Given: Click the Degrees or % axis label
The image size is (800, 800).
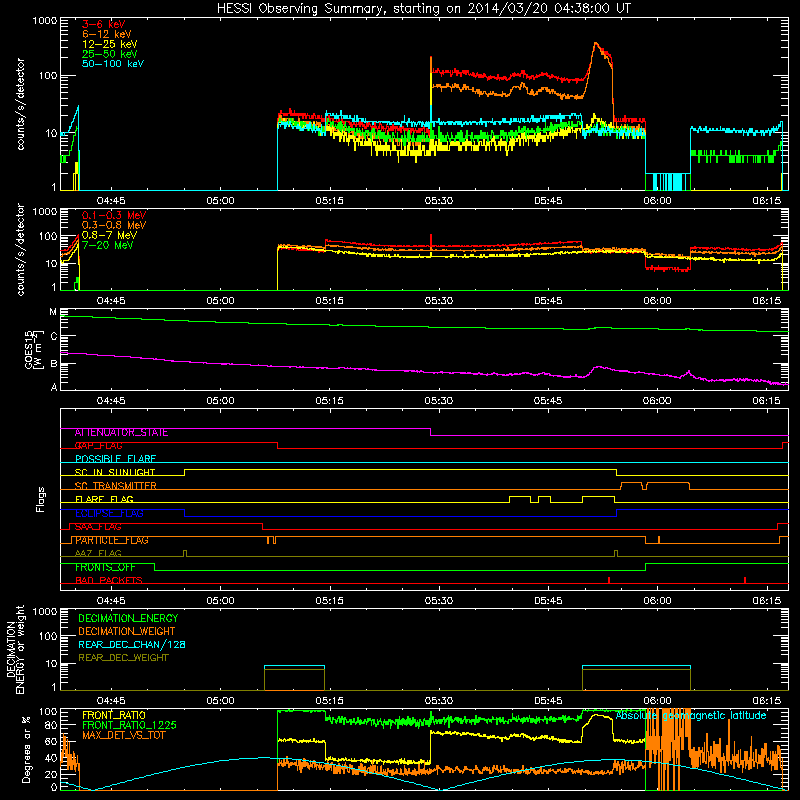Looking at the screenshot, I should [x=26, y=749].
